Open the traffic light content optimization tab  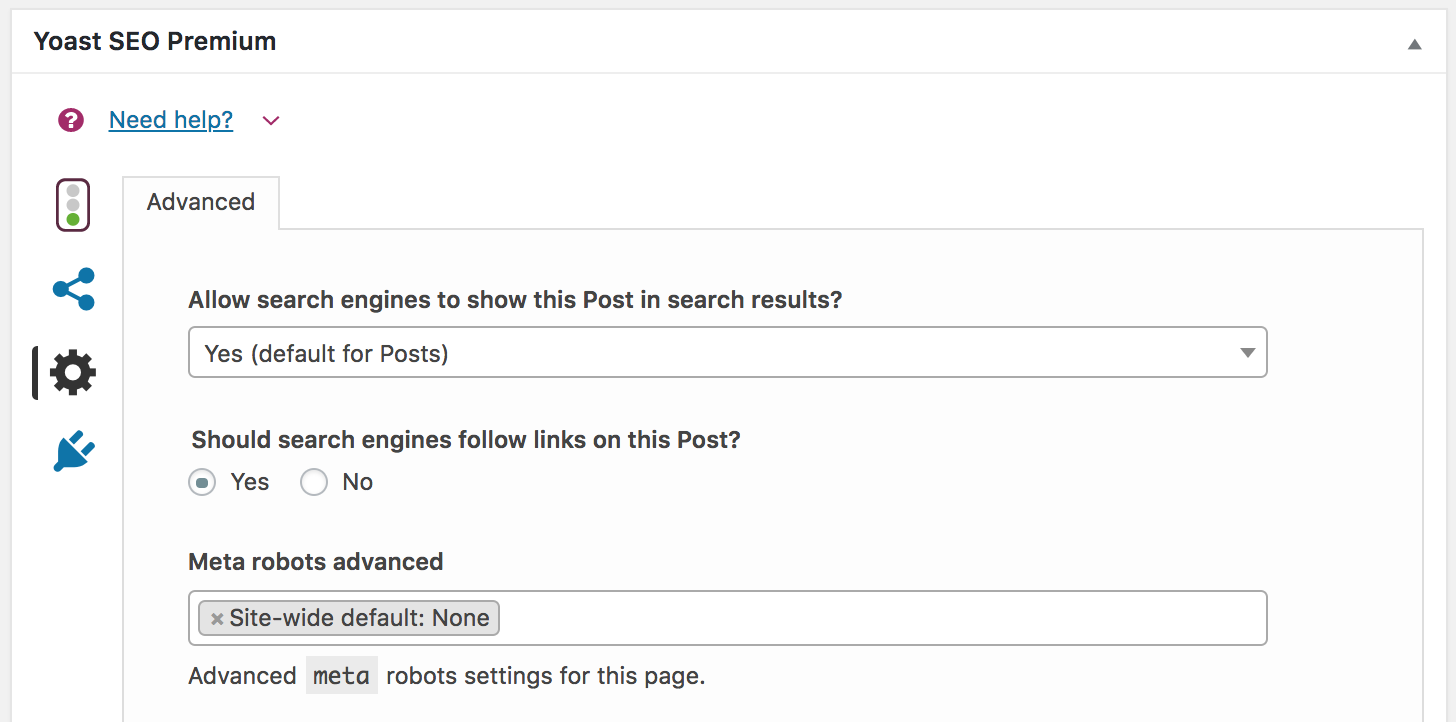tap(73, 205)
